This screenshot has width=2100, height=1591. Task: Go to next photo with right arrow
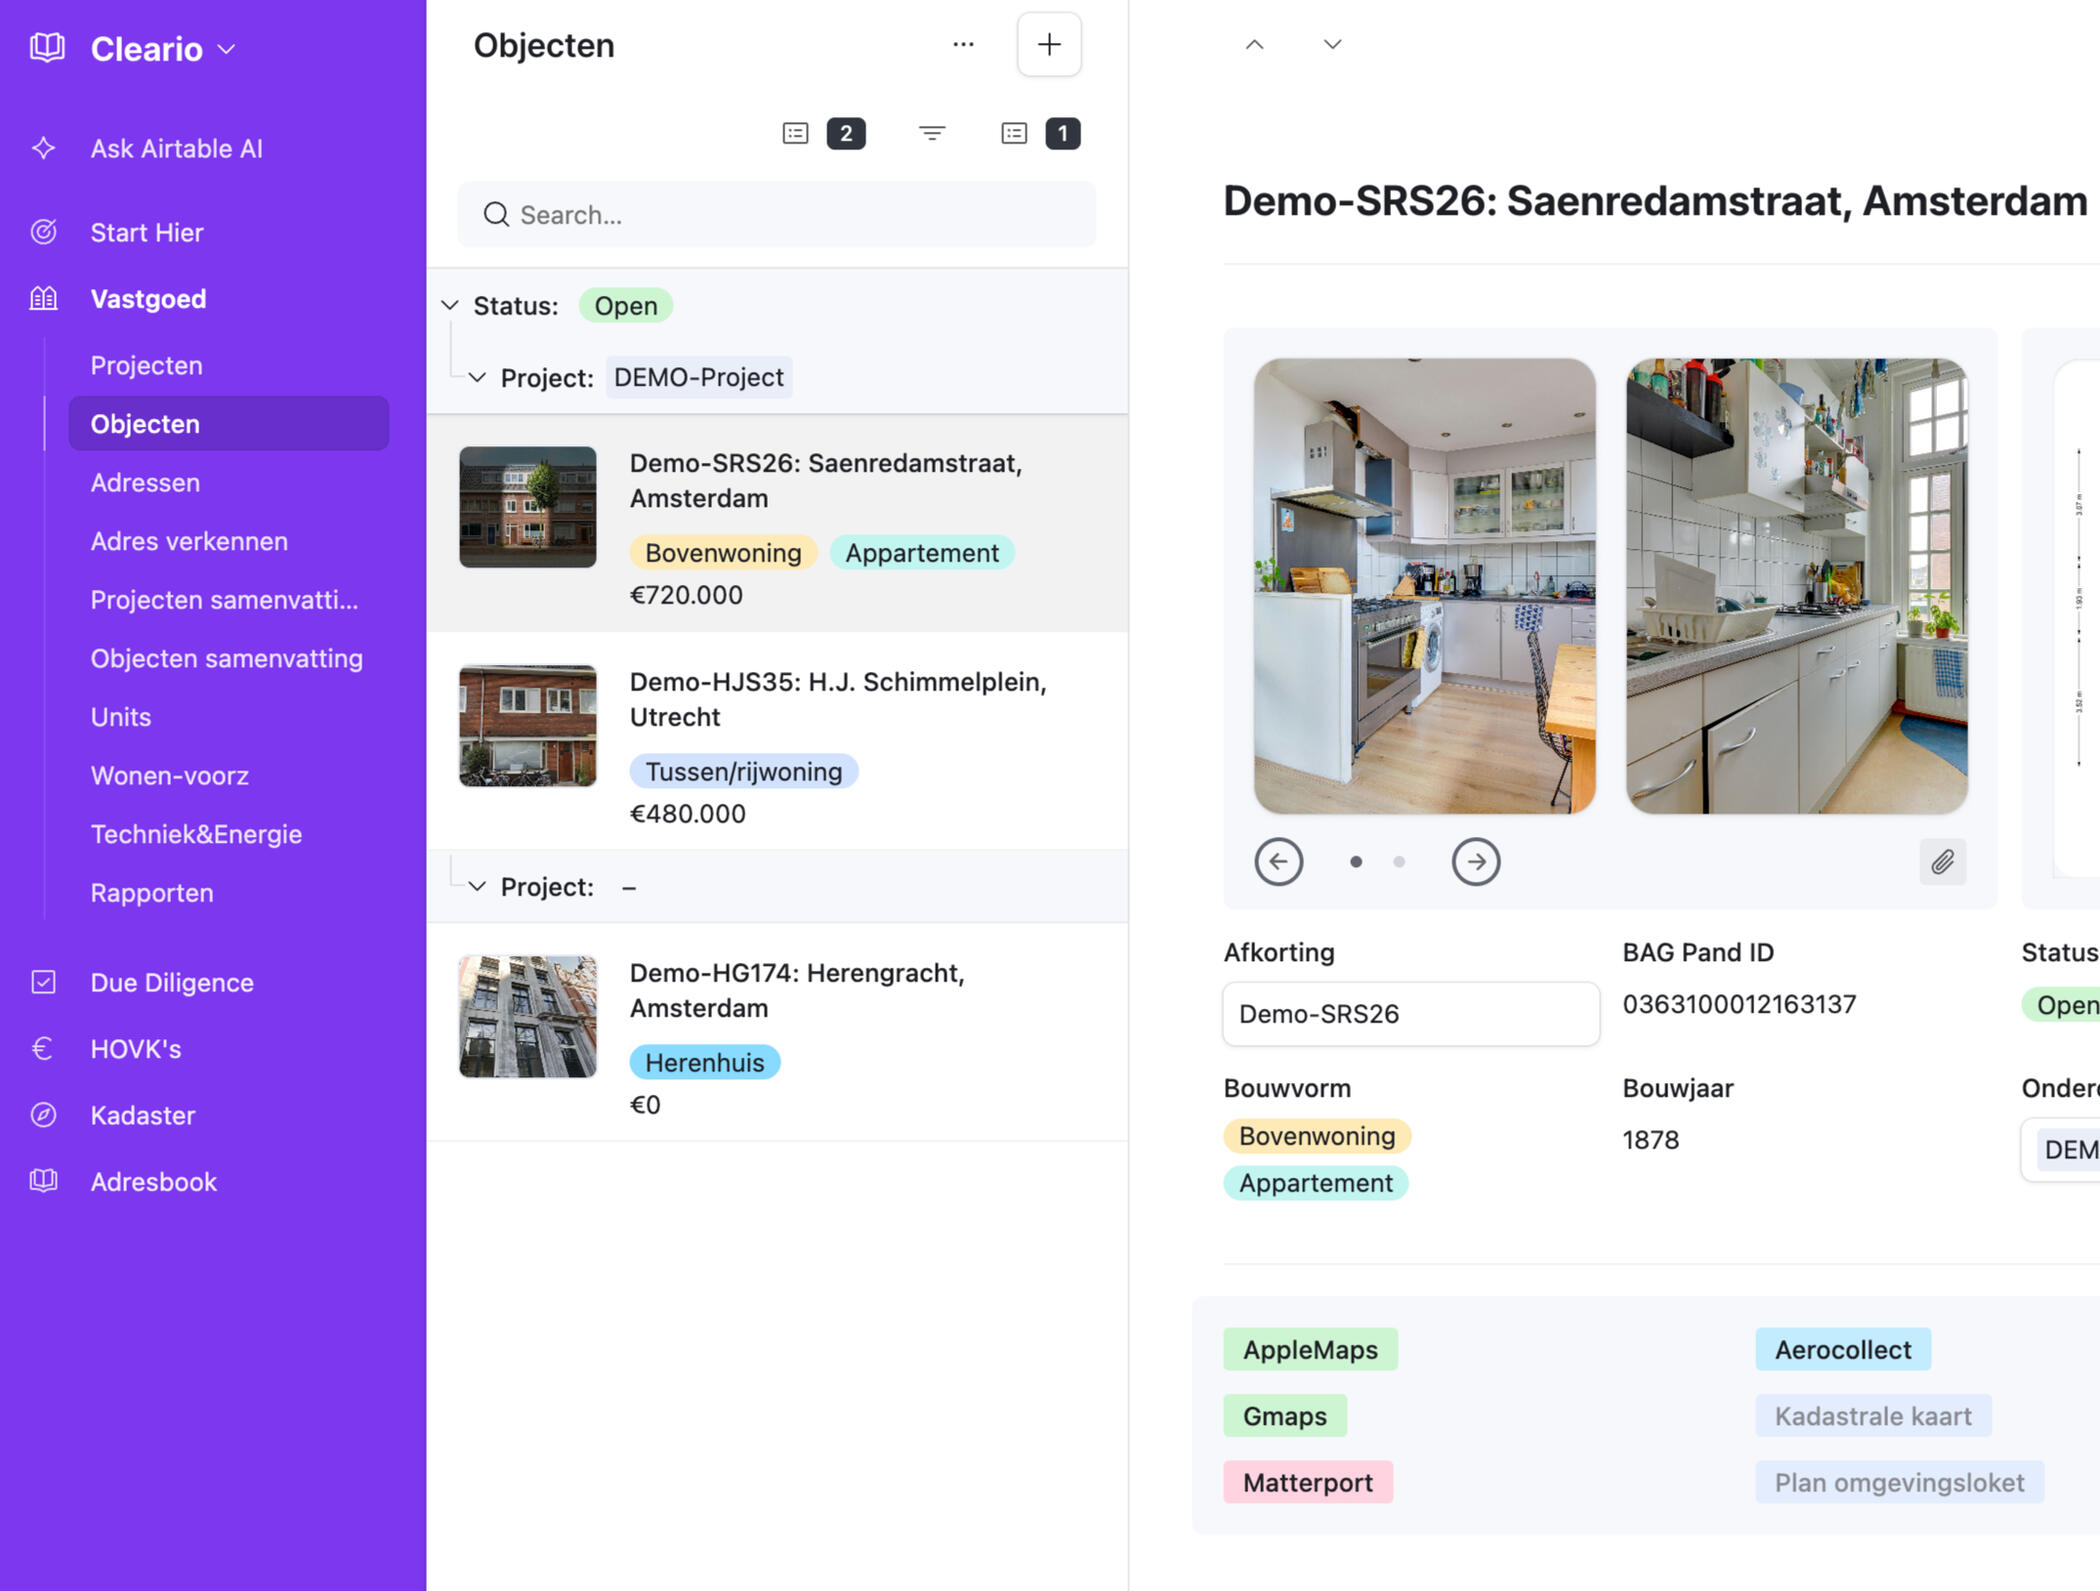[1475, 861]
